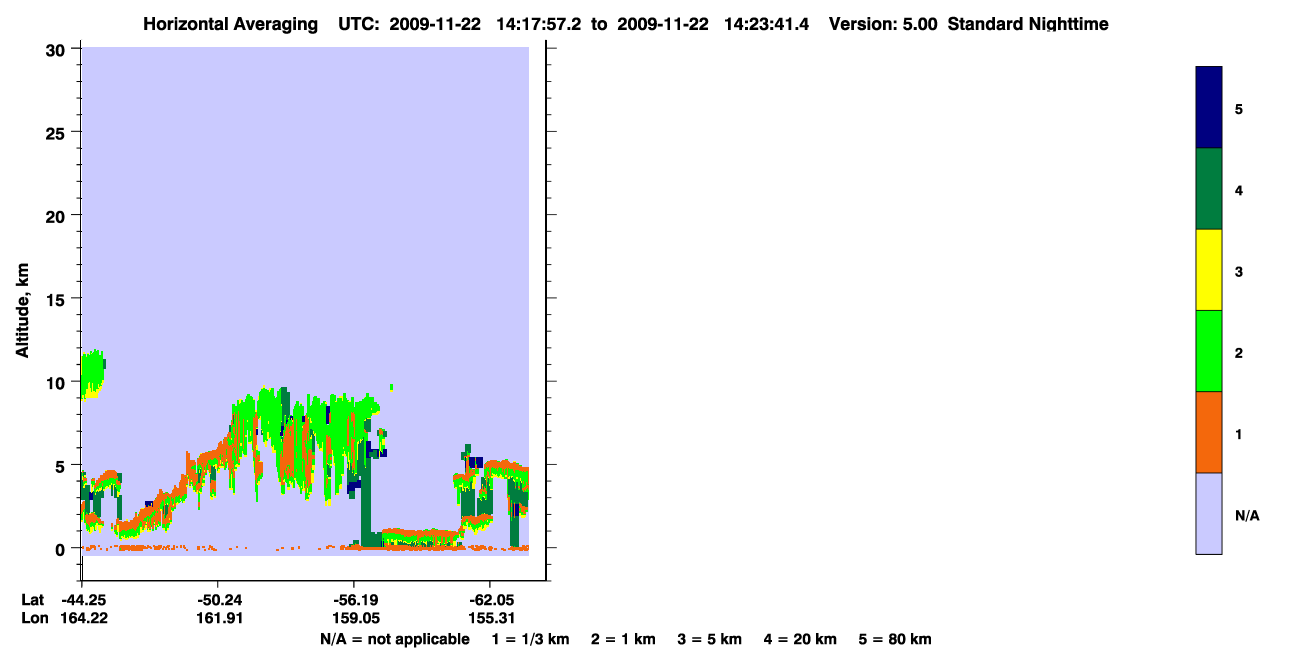The width and height of the screenshot is (1300, 667).
Task: Click the colorbar label 3
Action: tap(1239, 271)
